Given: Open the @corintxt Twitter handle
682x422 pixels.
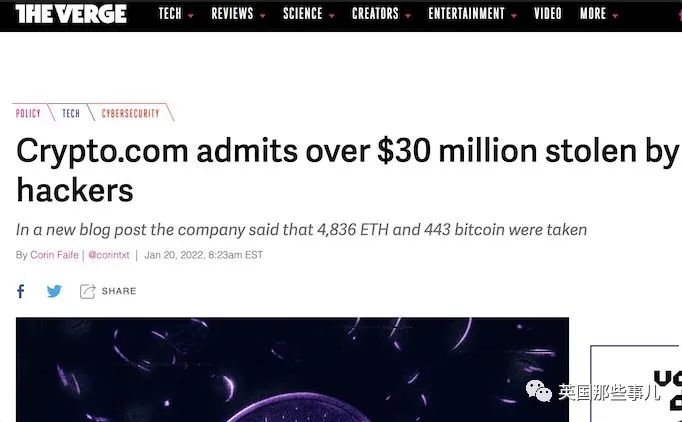Looking at the screenshot, I should pyautogui.click(x=107, y=255).
